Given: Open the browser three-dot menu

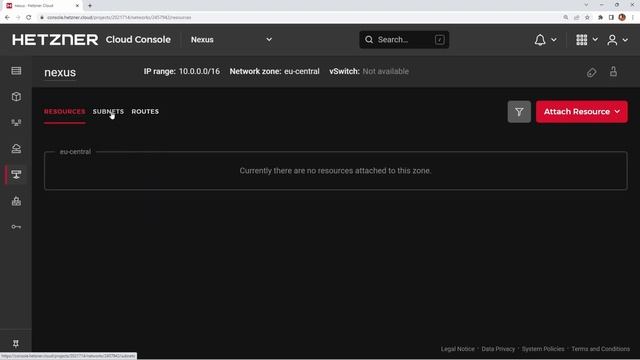Looking at the screenshot, I should click(633, 18).
